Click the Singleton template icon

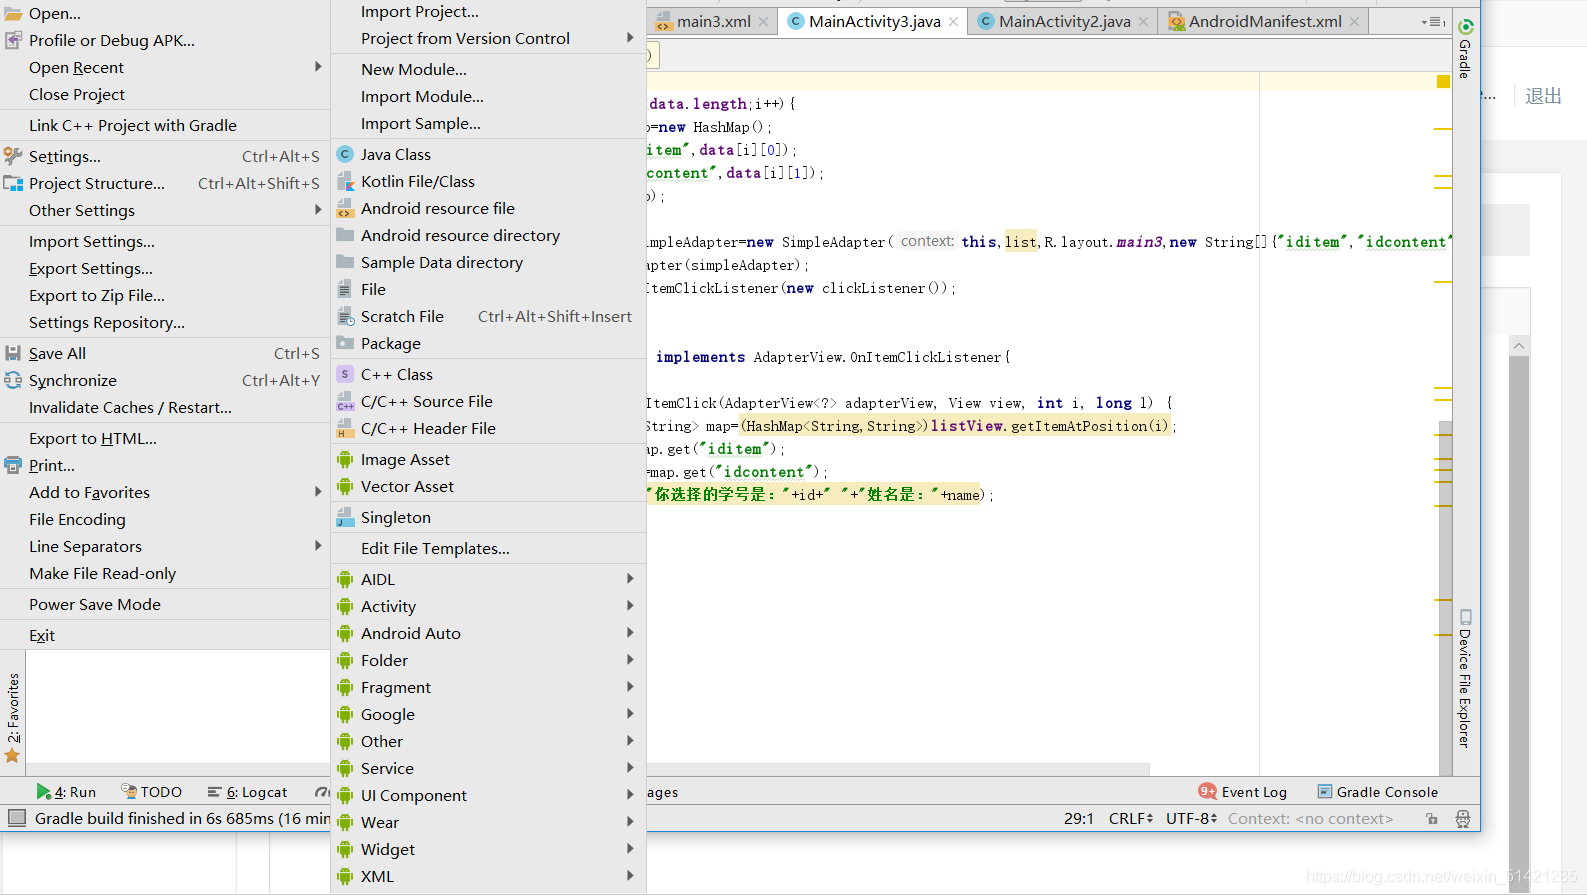345,517
